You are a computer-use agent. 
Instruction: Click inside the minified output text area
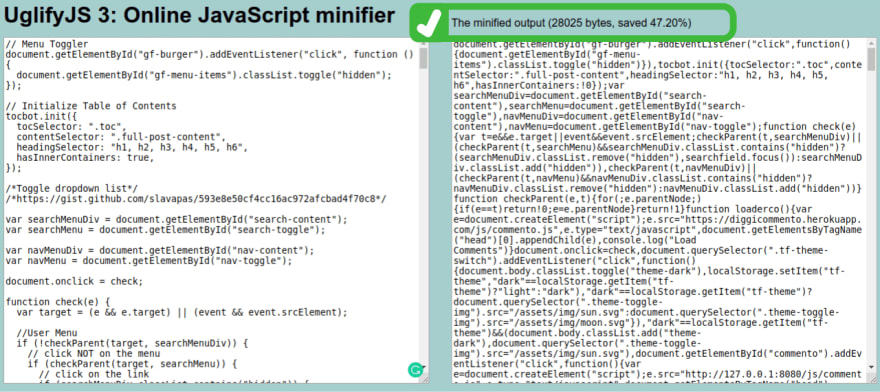pyautogui.click(x=660, y=211)
